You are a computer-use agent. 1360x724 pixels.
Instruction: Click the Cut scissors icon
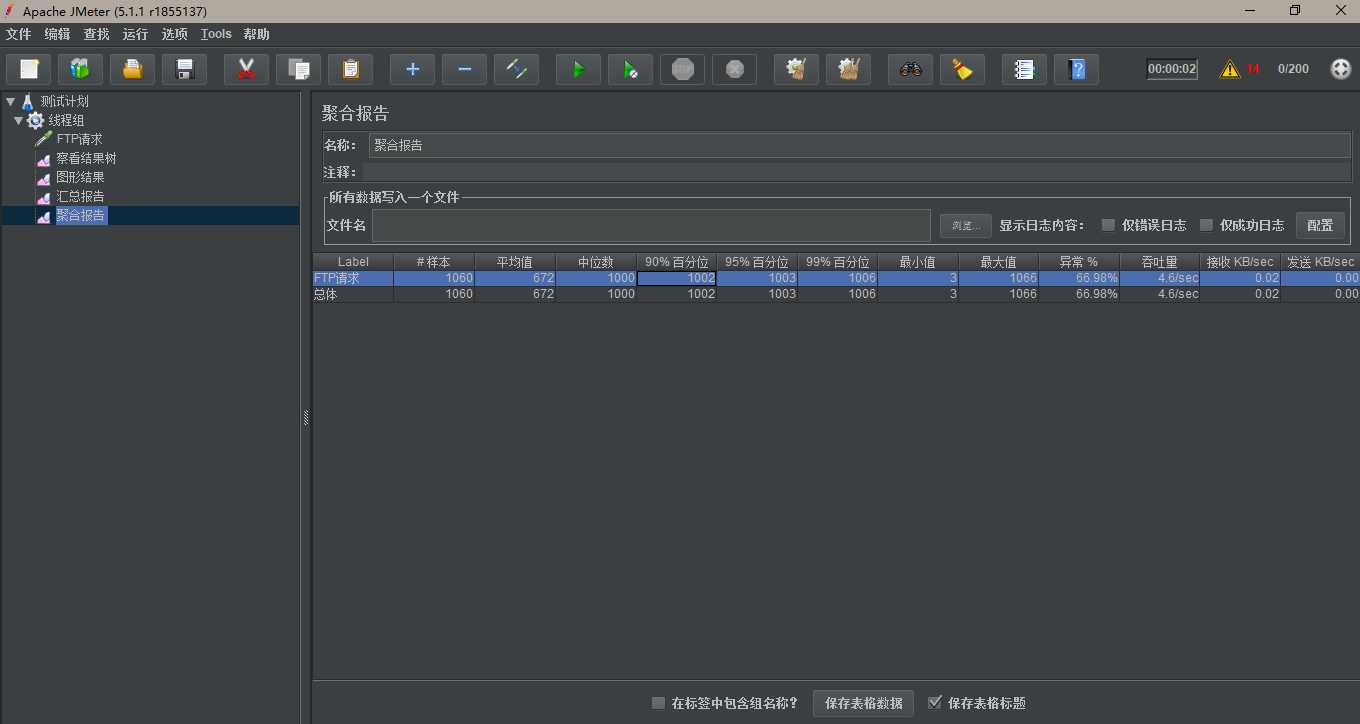pos(246,69)
